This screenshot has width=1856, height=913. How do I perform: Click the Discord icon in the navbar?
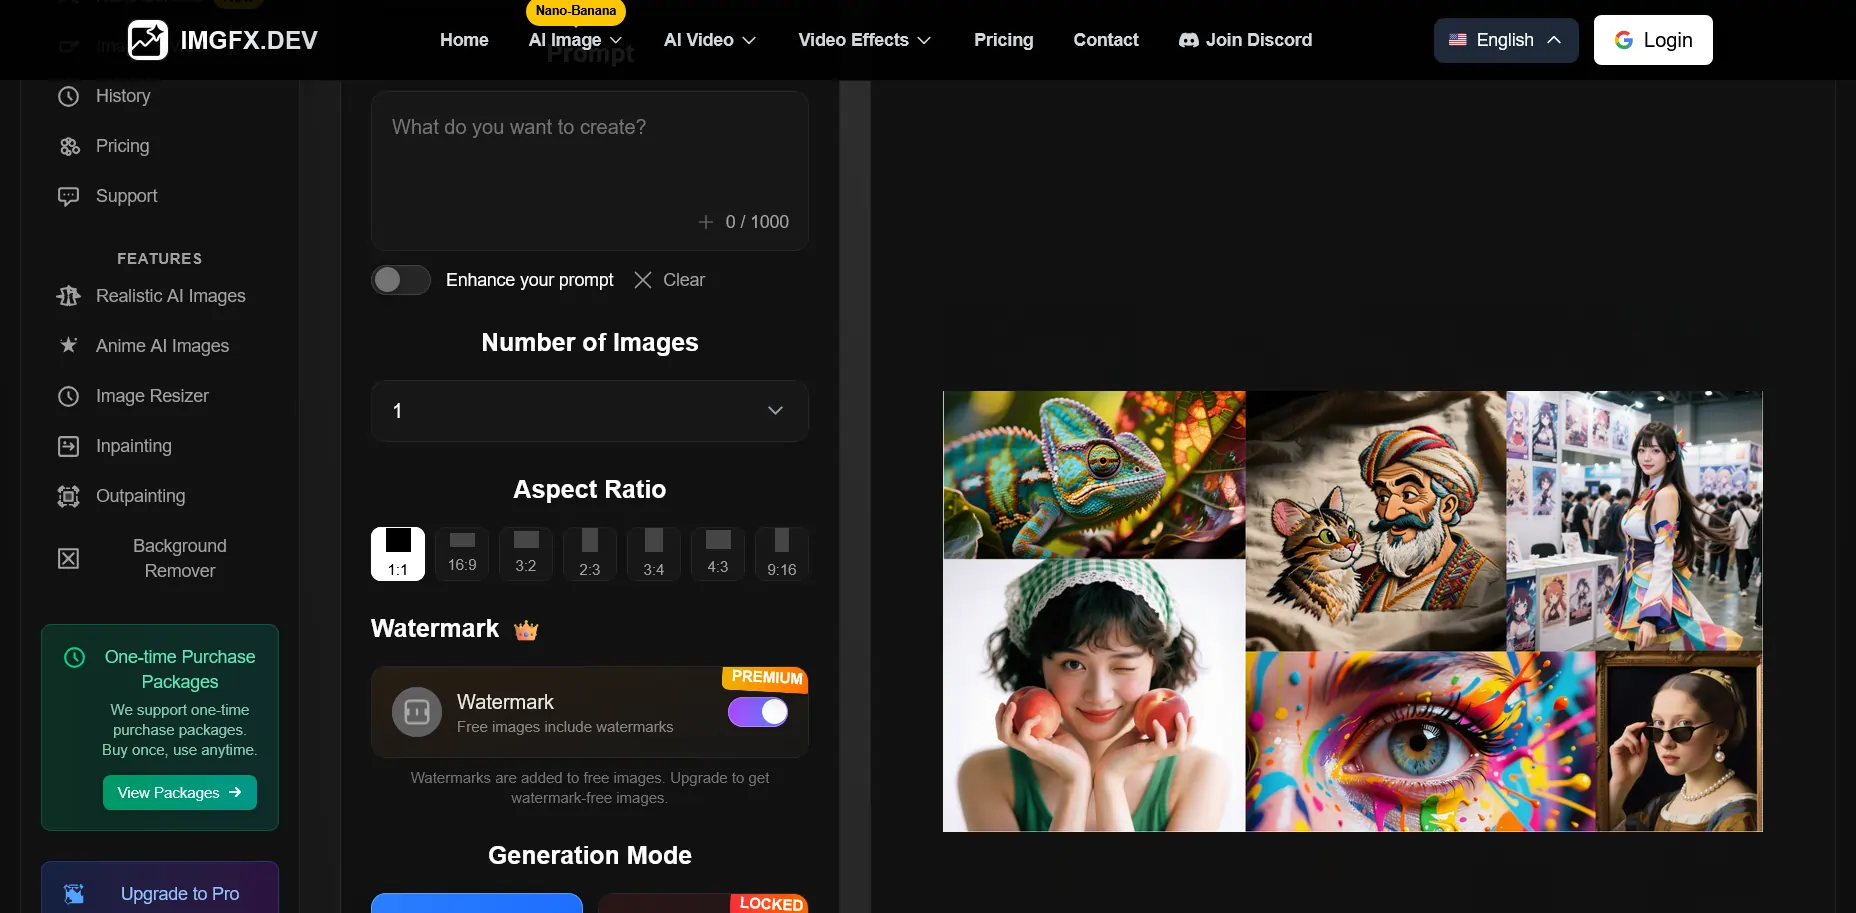(1189, 40)
